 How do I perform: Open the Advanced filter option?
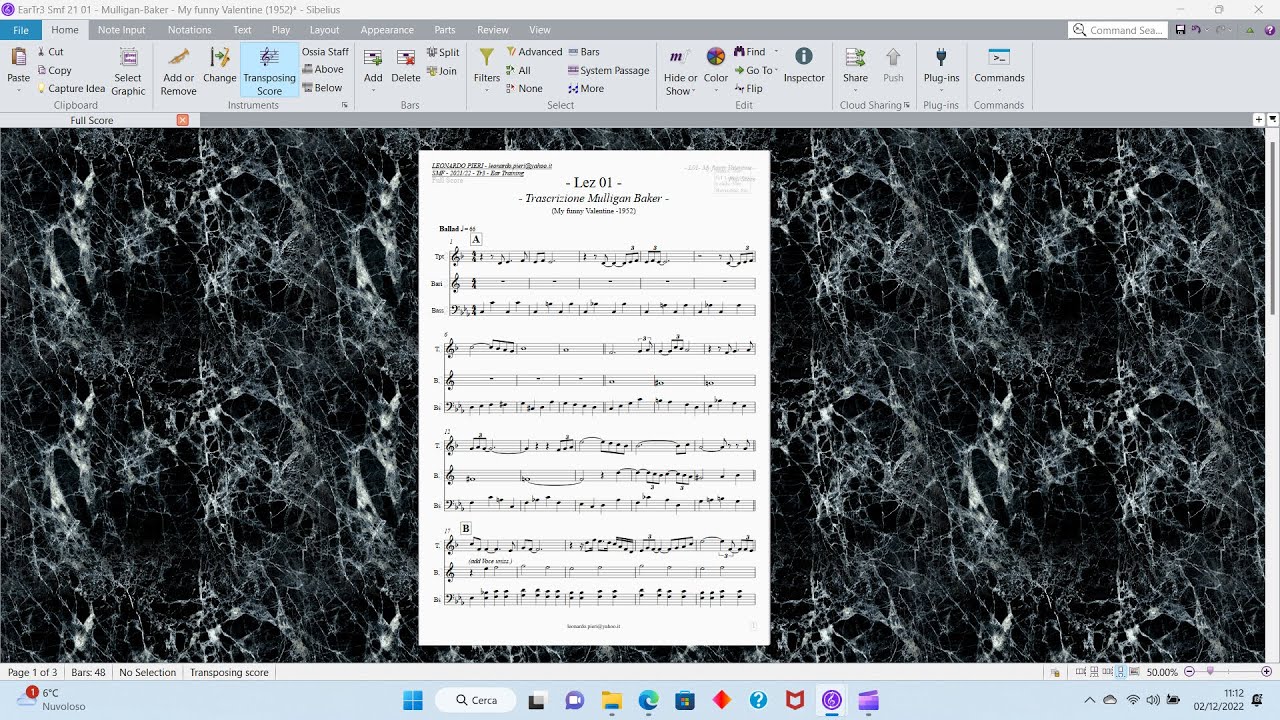point(534,52)
